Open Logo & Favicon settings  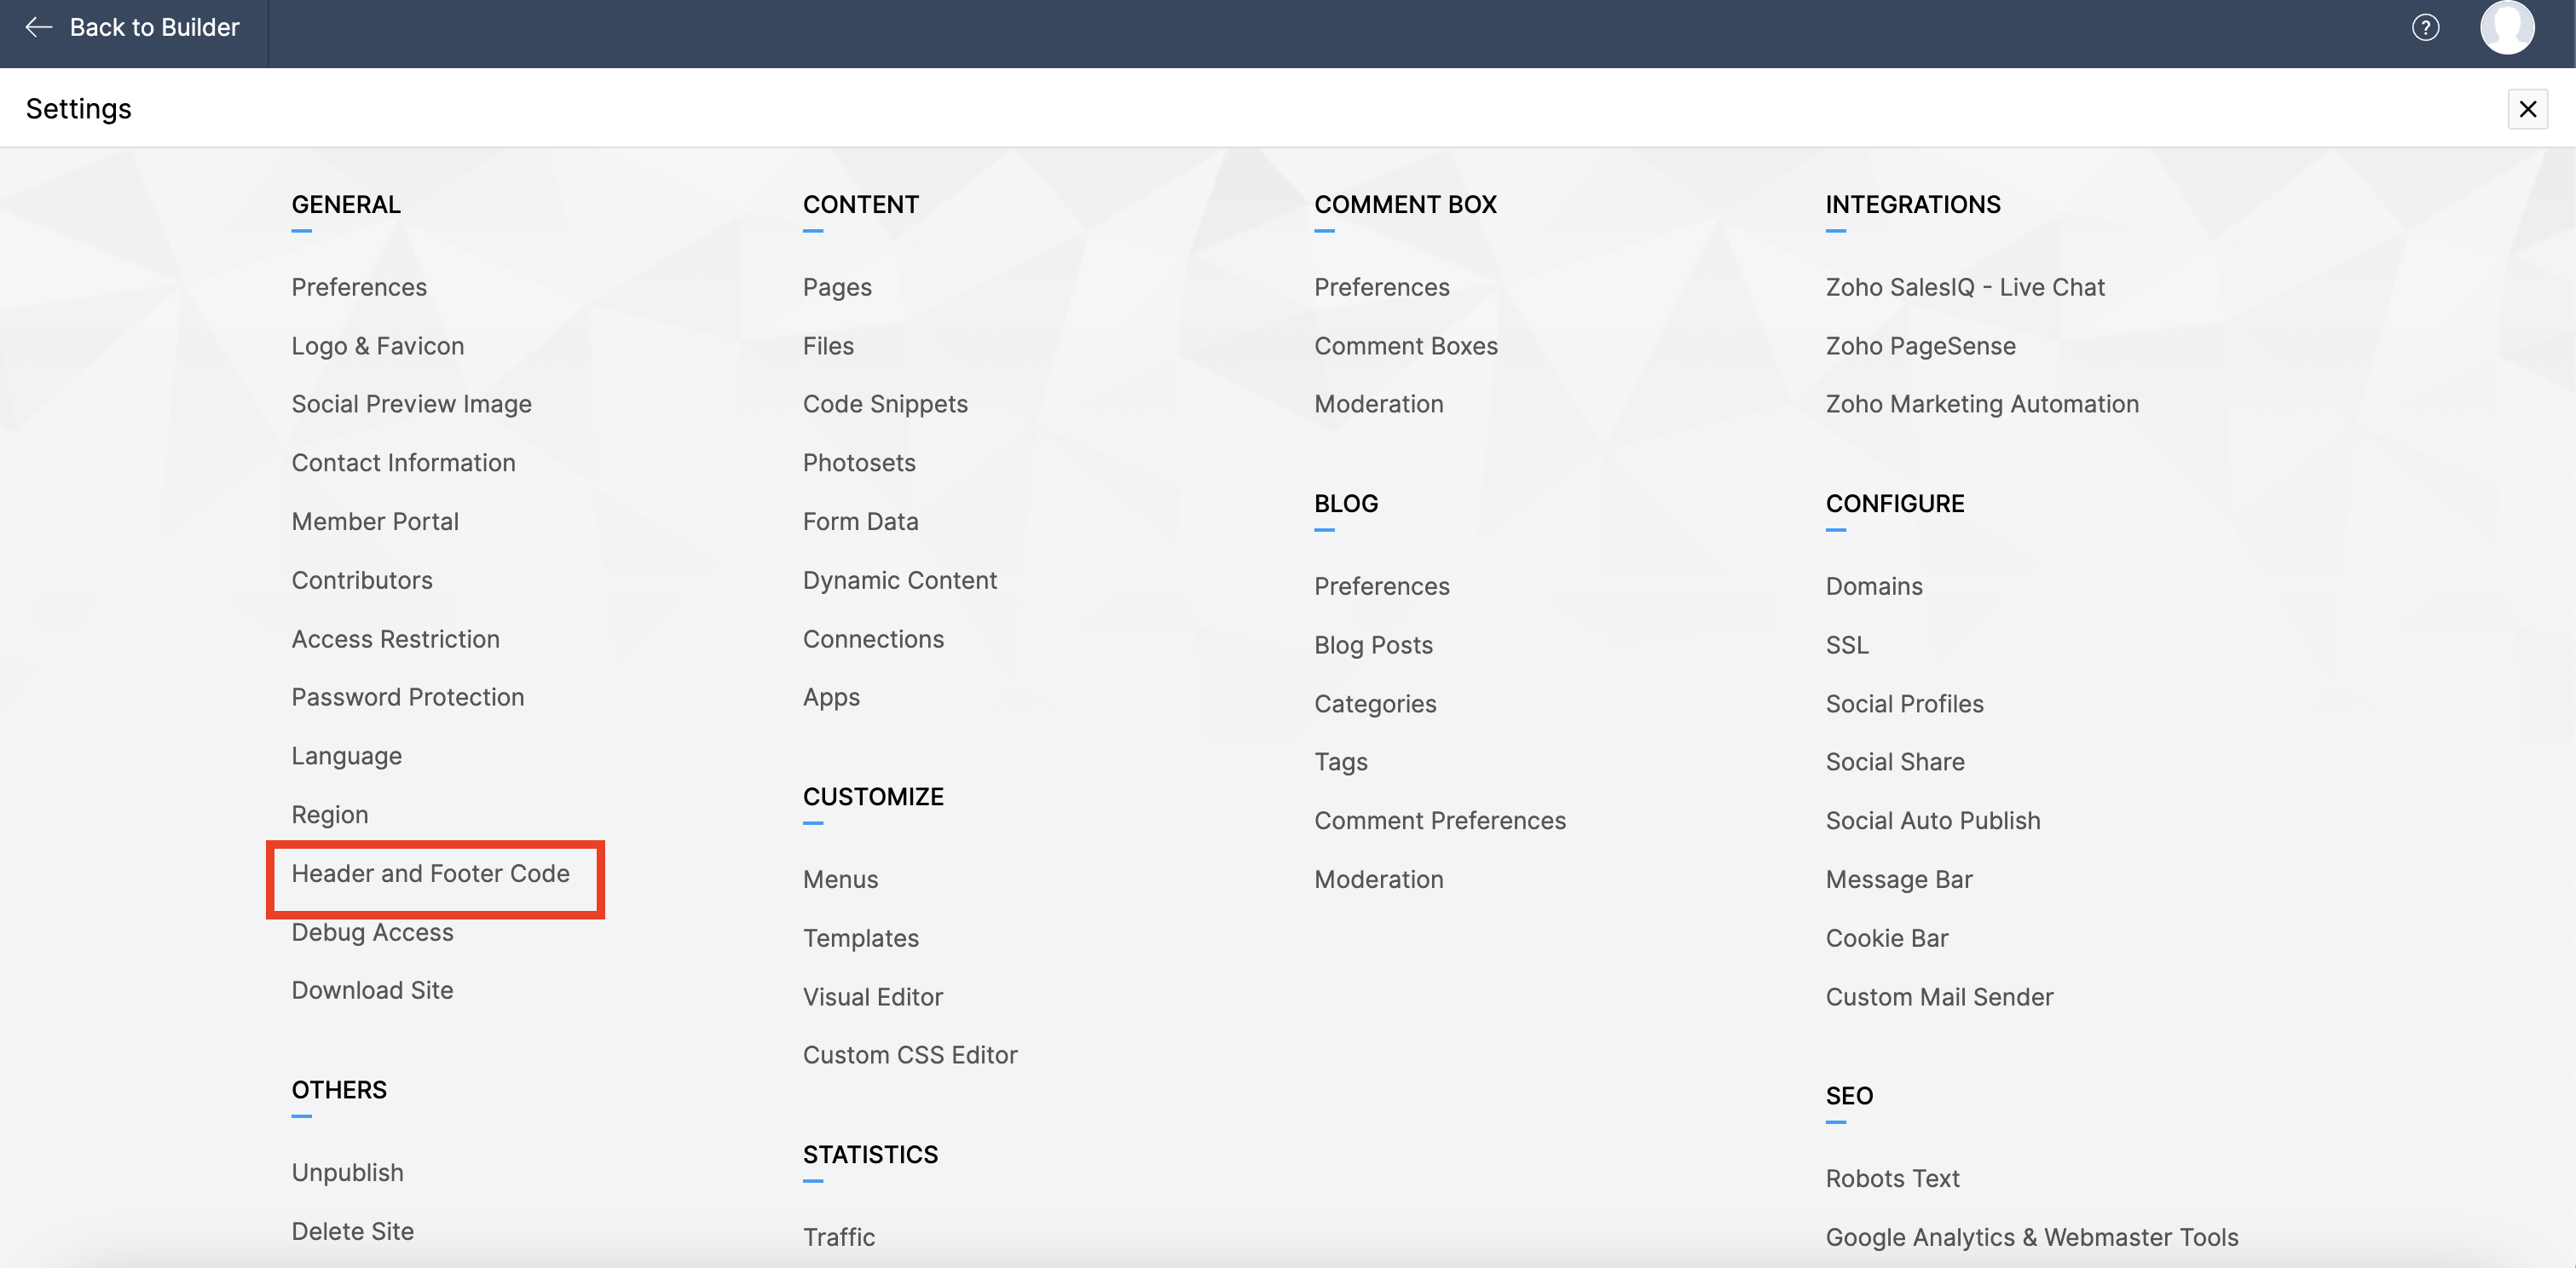[x=377, y=346]
